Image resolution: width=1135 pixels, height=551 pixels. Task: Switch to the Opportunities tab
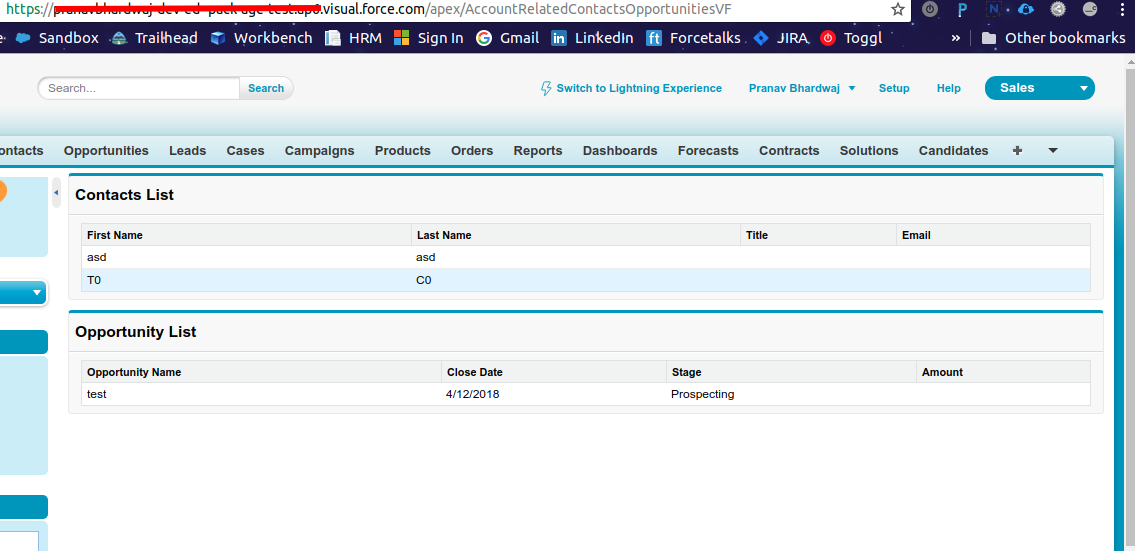click(x=106, y=151)
